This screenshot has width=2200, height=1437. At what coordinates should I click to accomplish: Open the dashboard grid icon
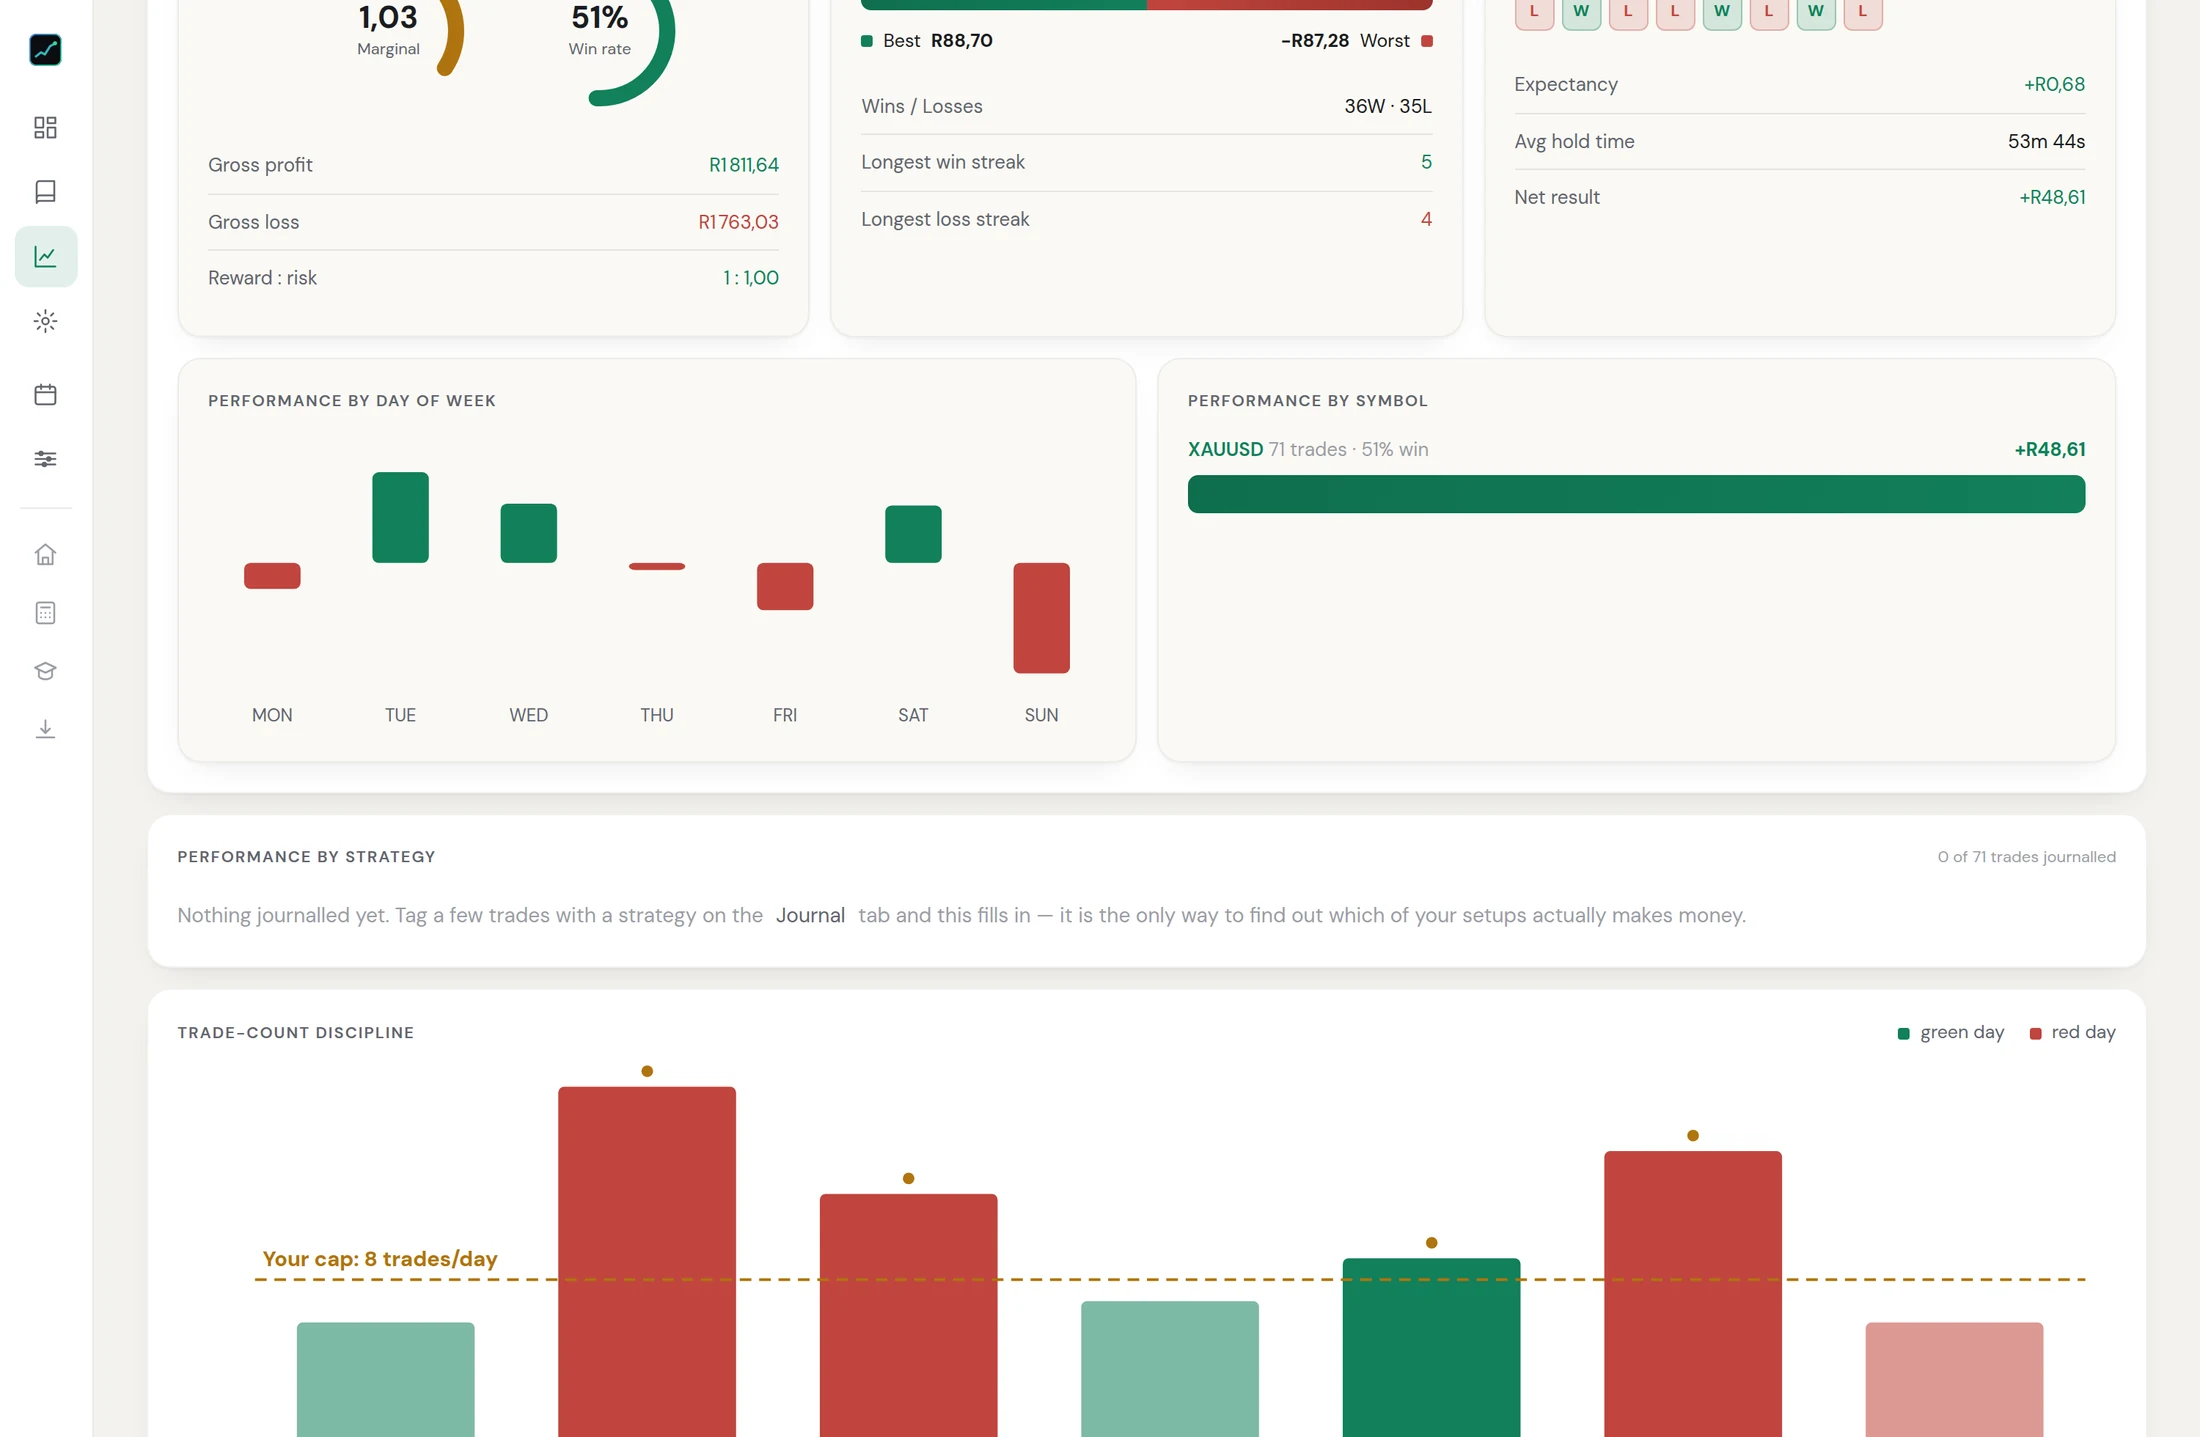[x=45, y=127]
